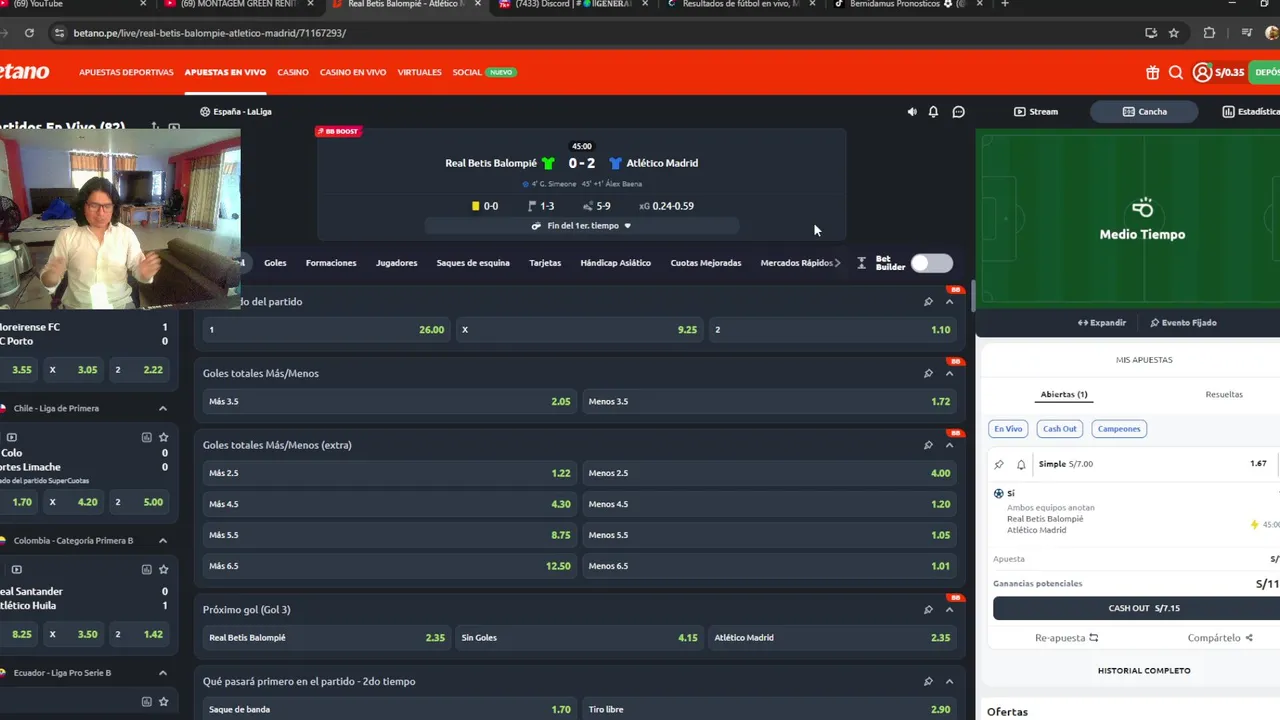This screenshot has width=1280, height=720.
Task: Favorite the Colo Colo match star
Action: point(163,437)
